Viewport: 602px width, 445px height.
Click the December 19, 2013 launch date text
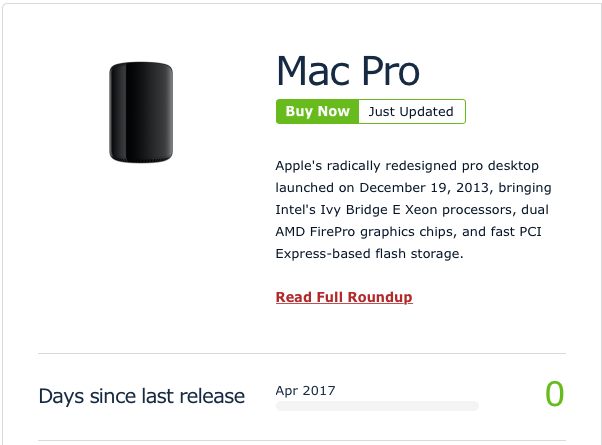[x=426, y=188]
